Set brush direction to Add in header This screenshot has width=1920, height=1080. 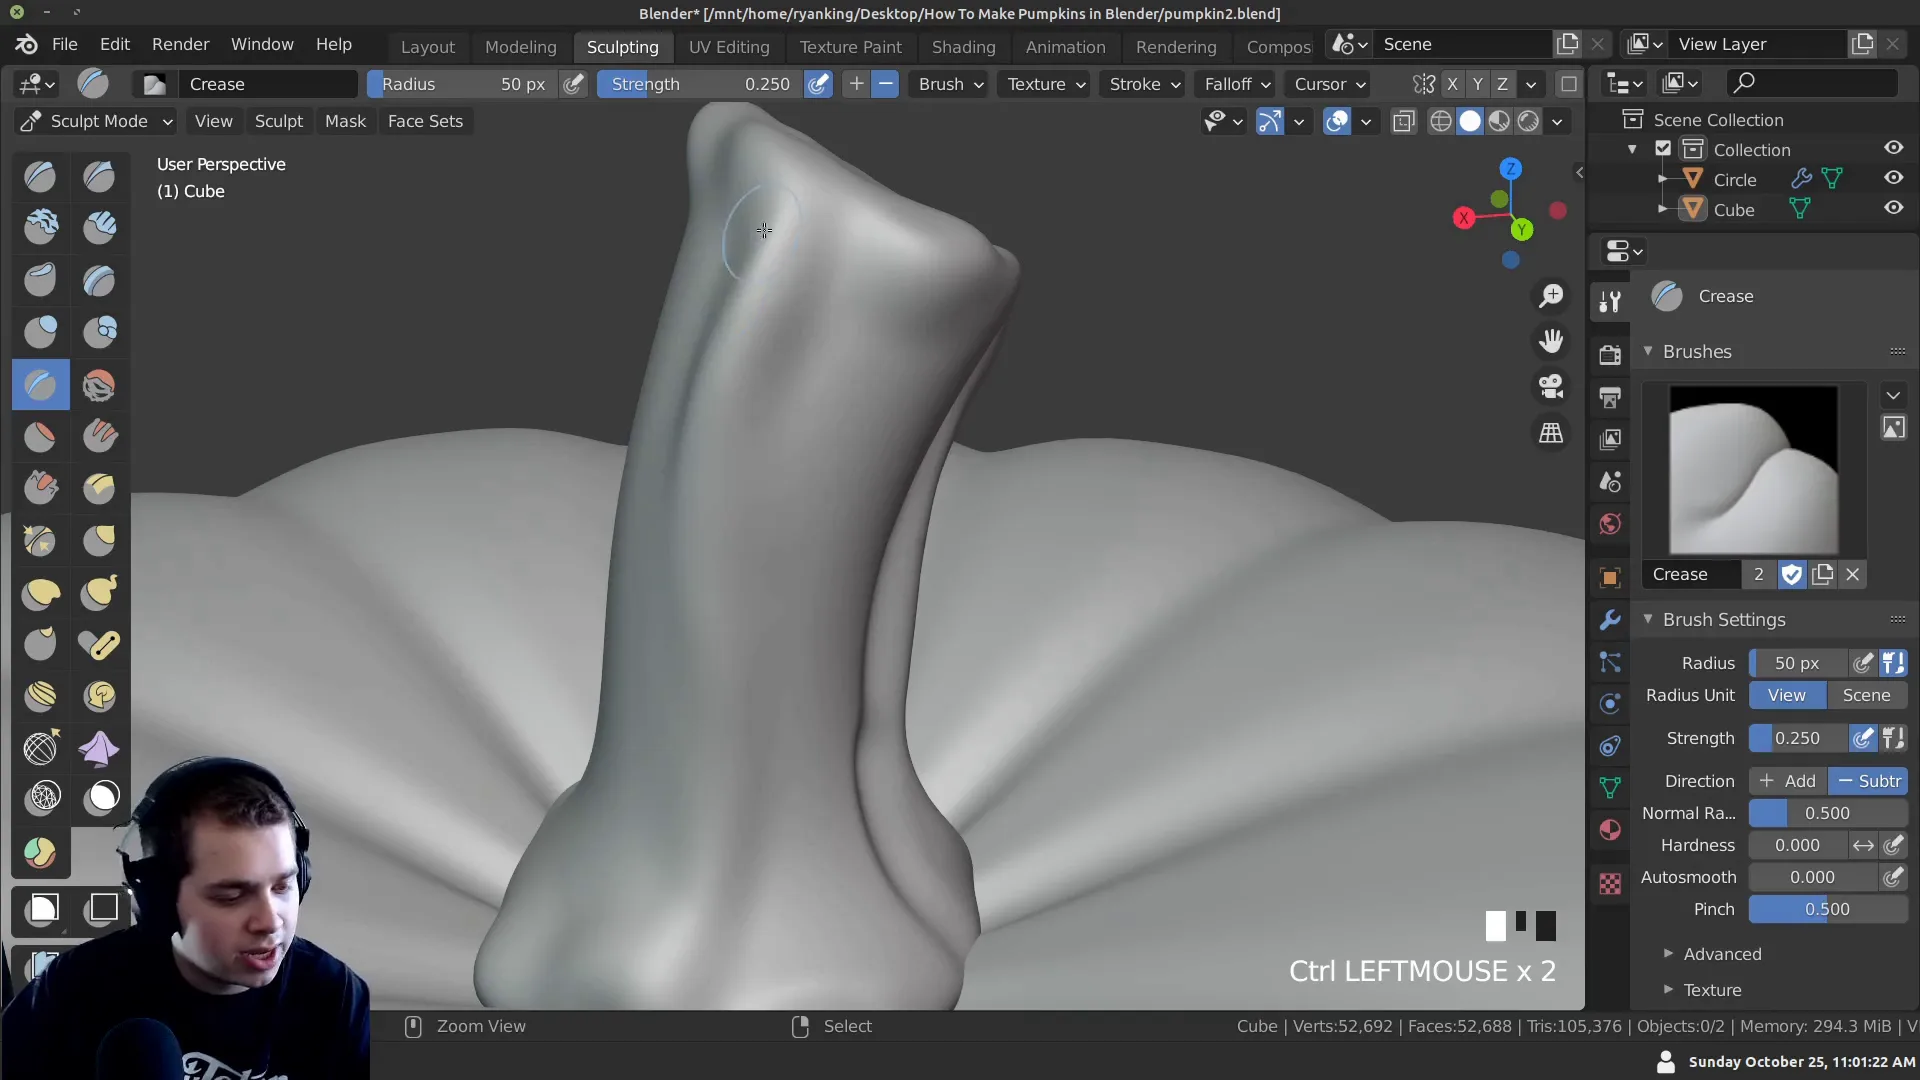[856, 84]
